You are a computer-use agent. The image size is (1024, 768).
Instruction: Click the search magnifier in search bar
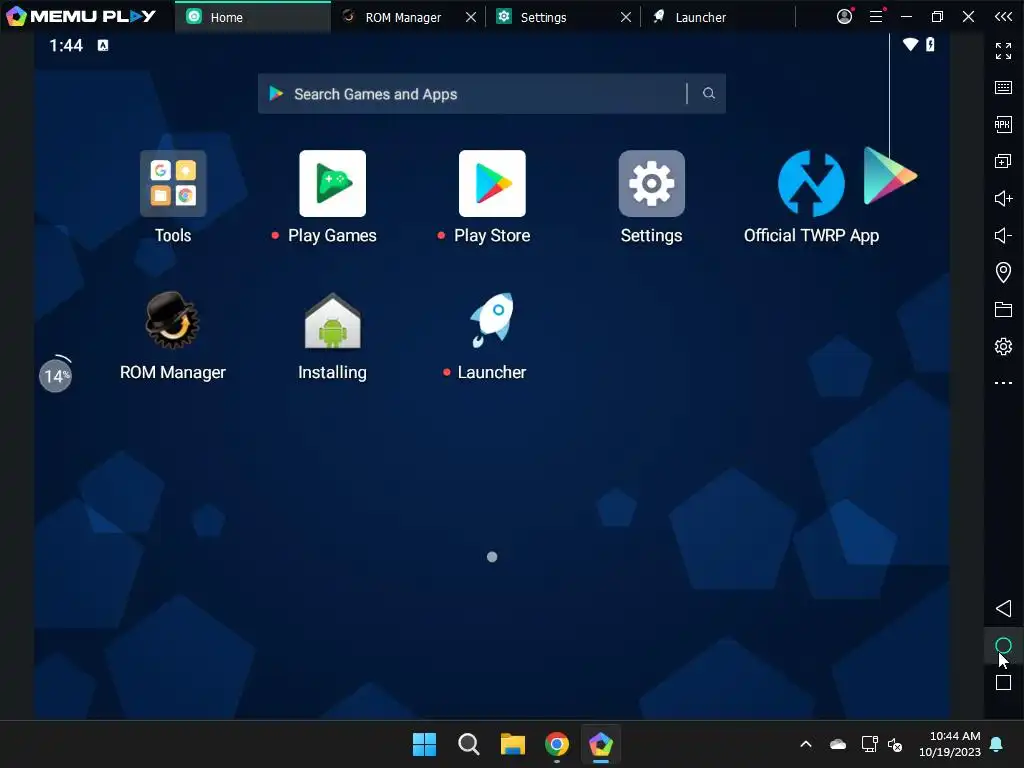pyautogui.click(x=709, y=93)
